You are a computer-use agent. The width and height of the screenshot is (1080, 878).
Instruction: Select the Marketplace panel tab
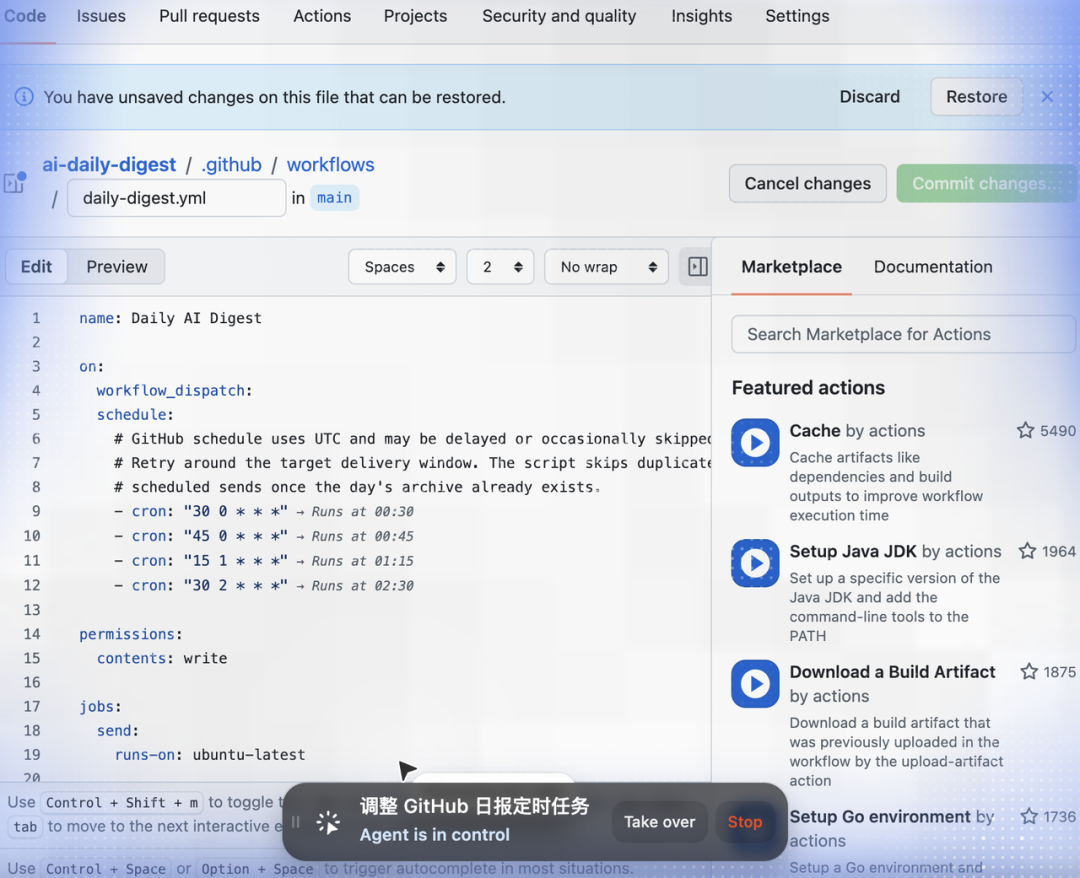pos(791,266)
